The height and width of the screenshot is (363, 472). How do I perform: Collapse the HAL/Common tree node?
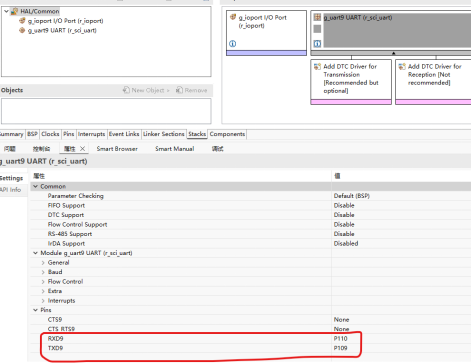6,11
